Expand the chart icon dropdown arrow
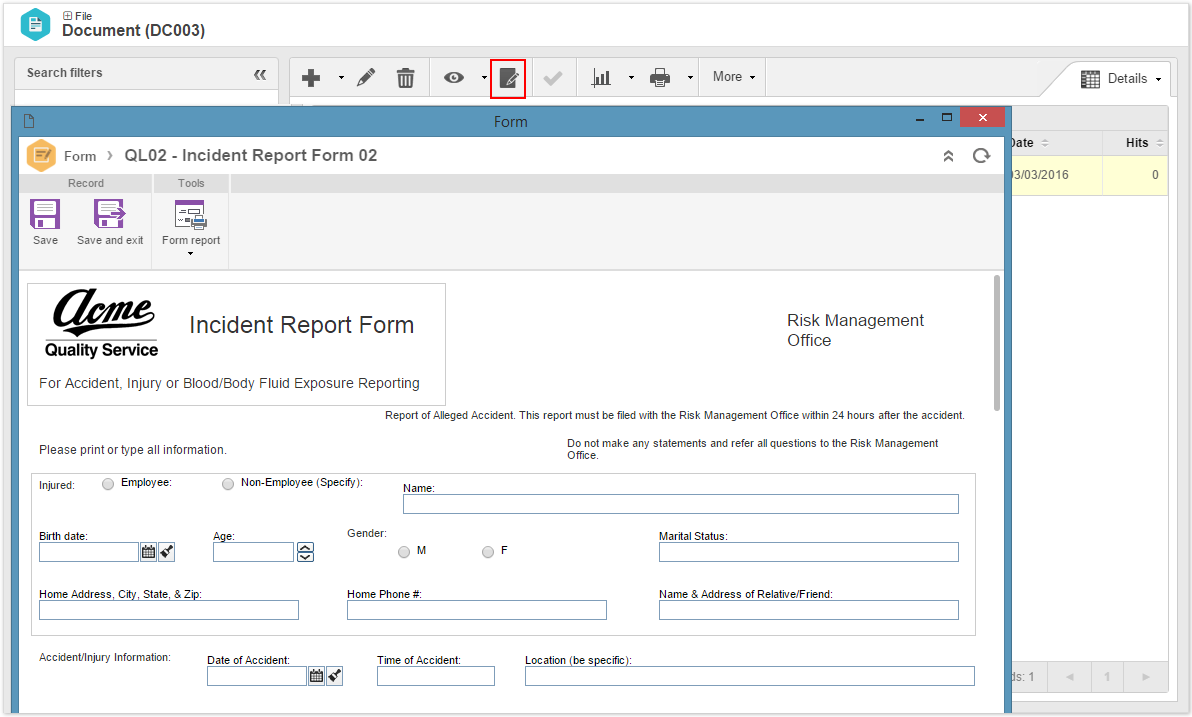This screenshot has width=1192, height=717. [631, 78]
